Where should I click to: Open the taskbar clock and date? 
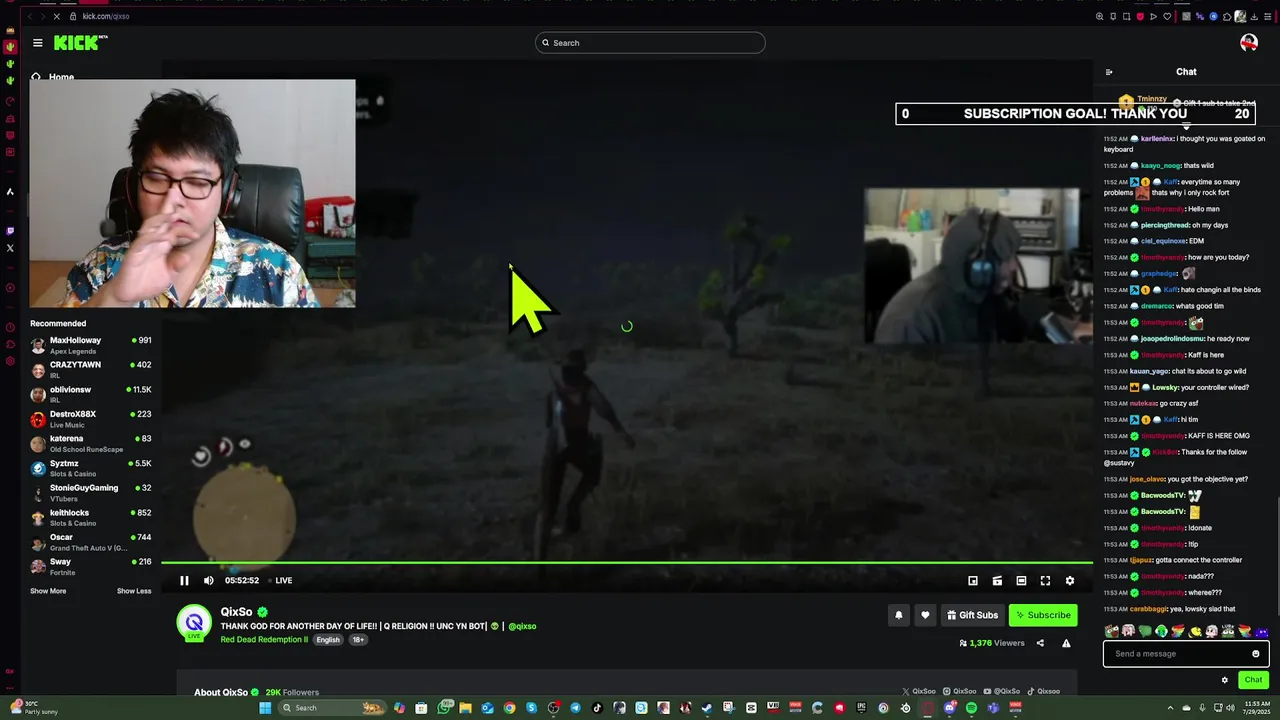tap(1256, 707)
